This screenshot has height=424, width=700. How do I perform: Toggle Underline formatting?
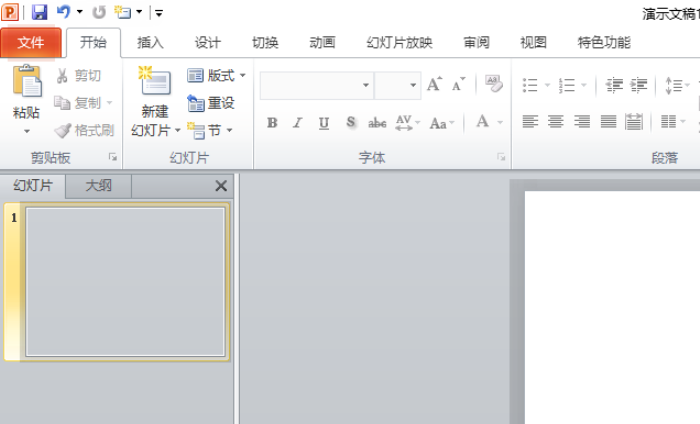(323, 123)
